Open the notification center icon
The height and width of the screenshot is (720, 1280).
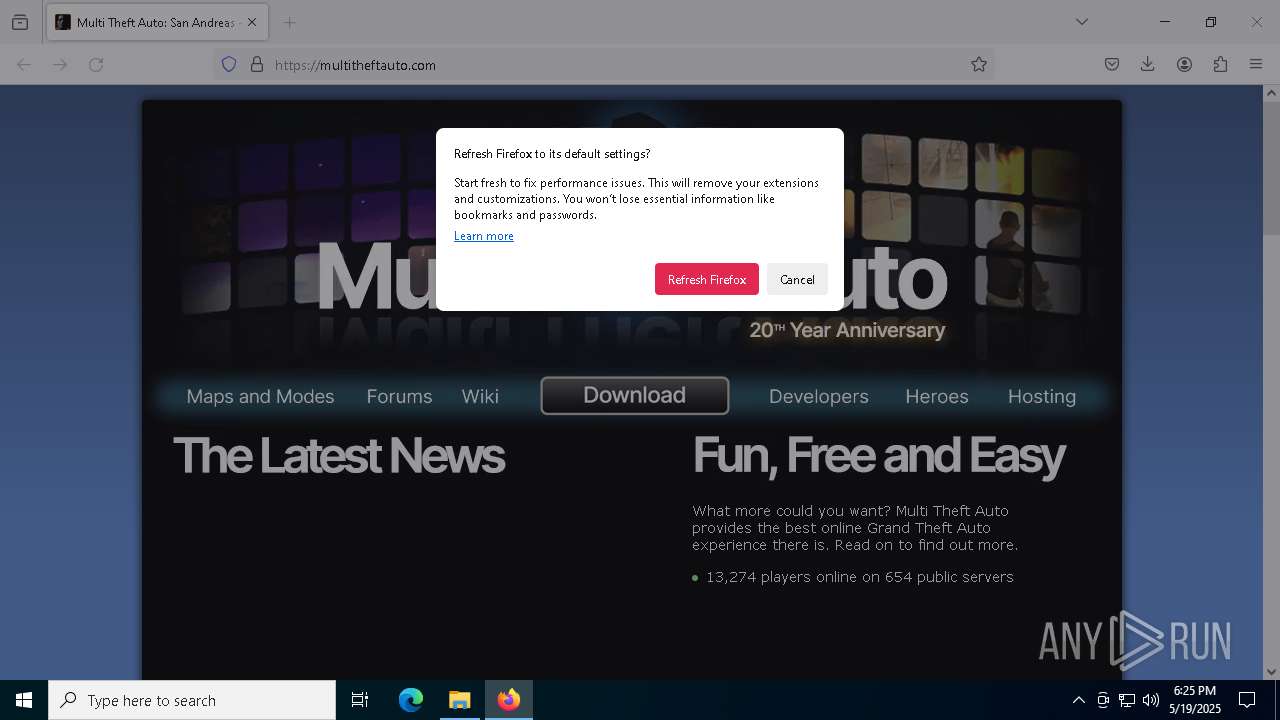(1248, 700)
